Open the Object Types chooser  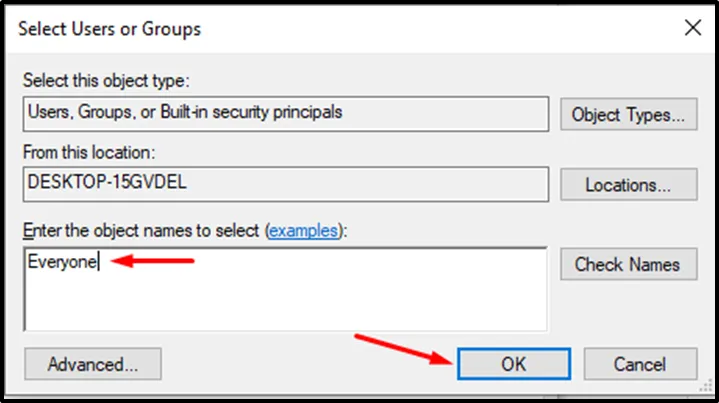tap(628, 114)
